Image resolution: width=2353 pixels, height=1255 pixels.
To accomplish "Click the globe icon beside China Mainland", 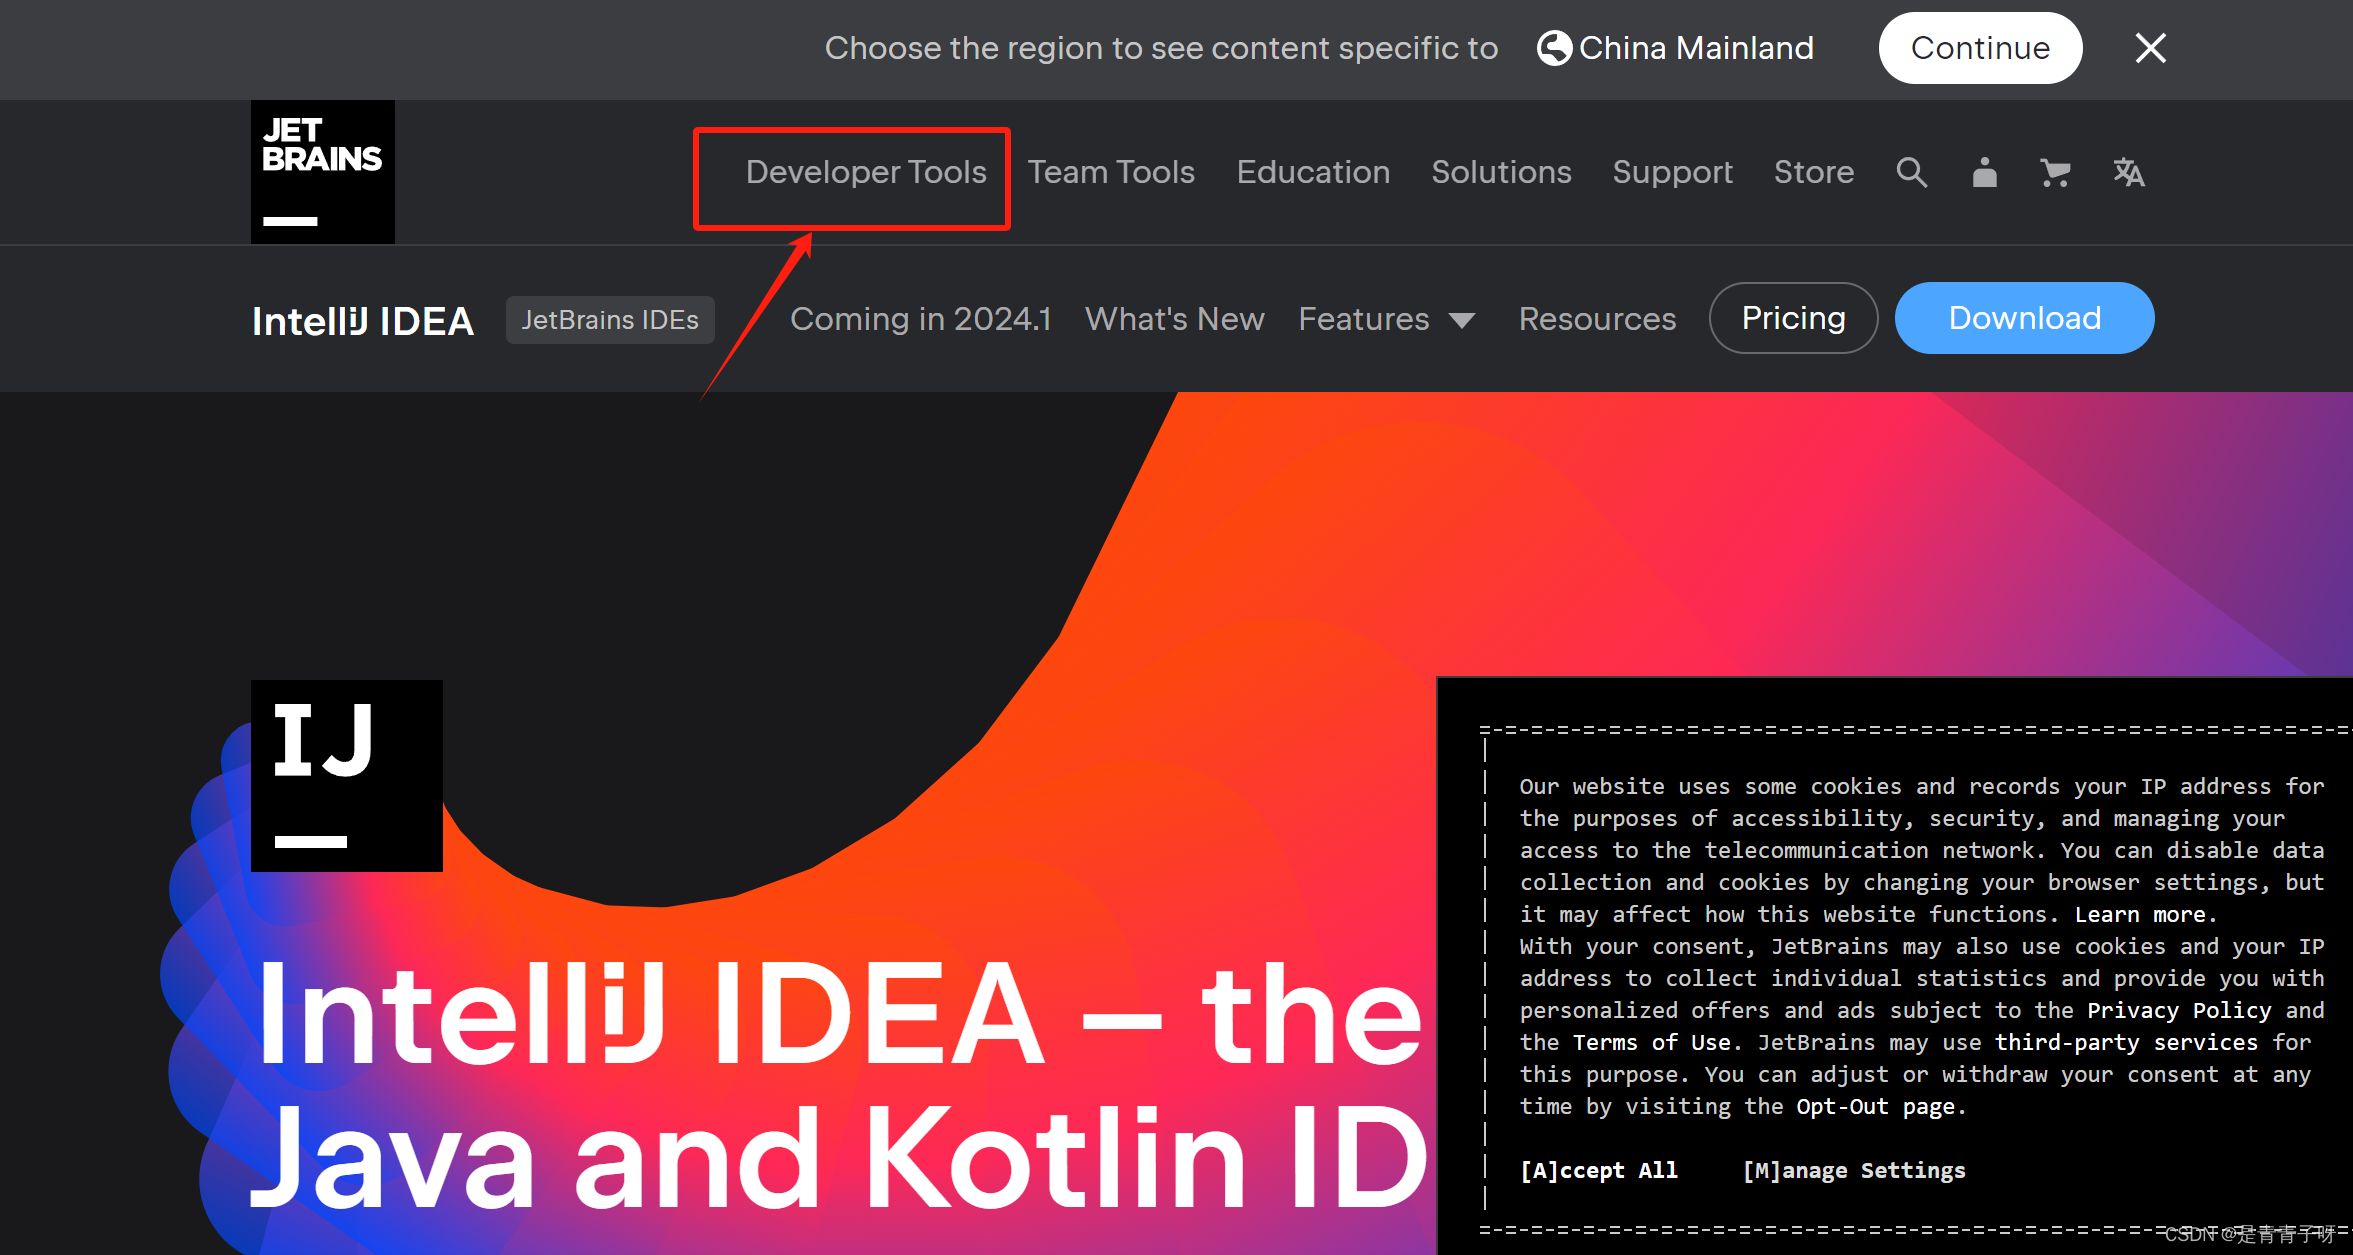I will click(1554, 48).
